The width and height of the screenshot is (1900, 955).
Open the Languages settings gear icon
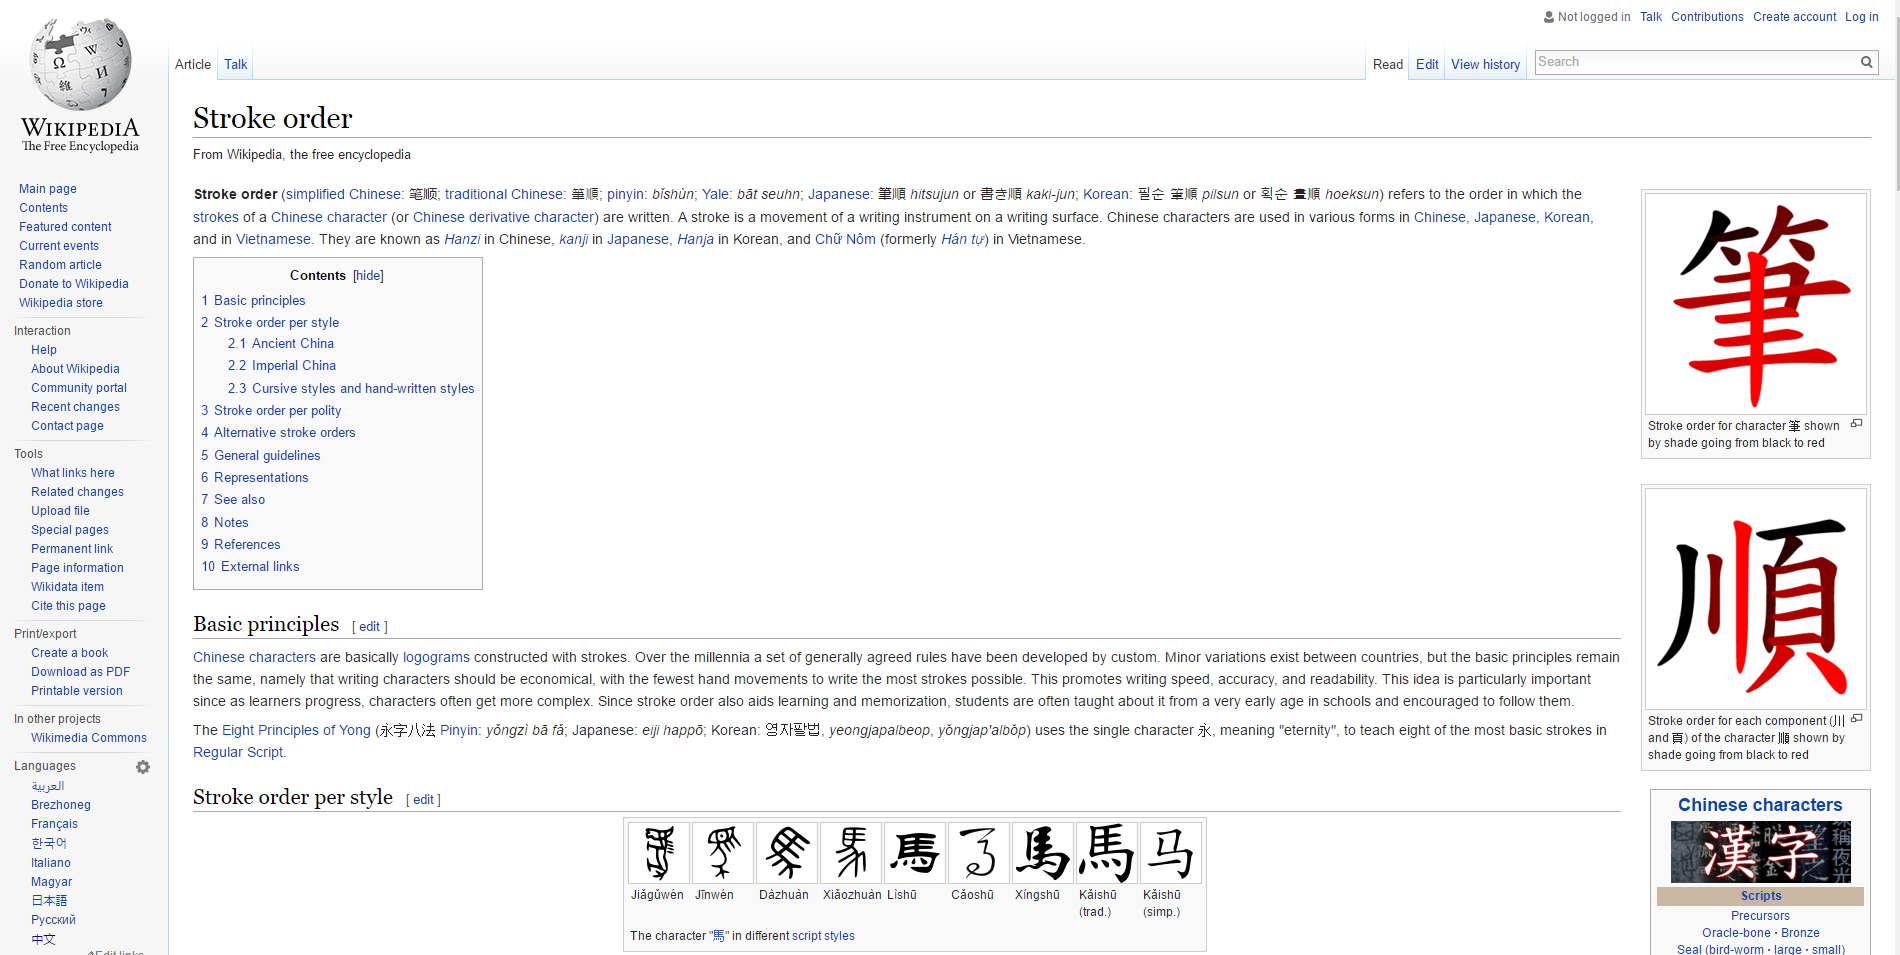pyautogui.click(x=143, y=767)
